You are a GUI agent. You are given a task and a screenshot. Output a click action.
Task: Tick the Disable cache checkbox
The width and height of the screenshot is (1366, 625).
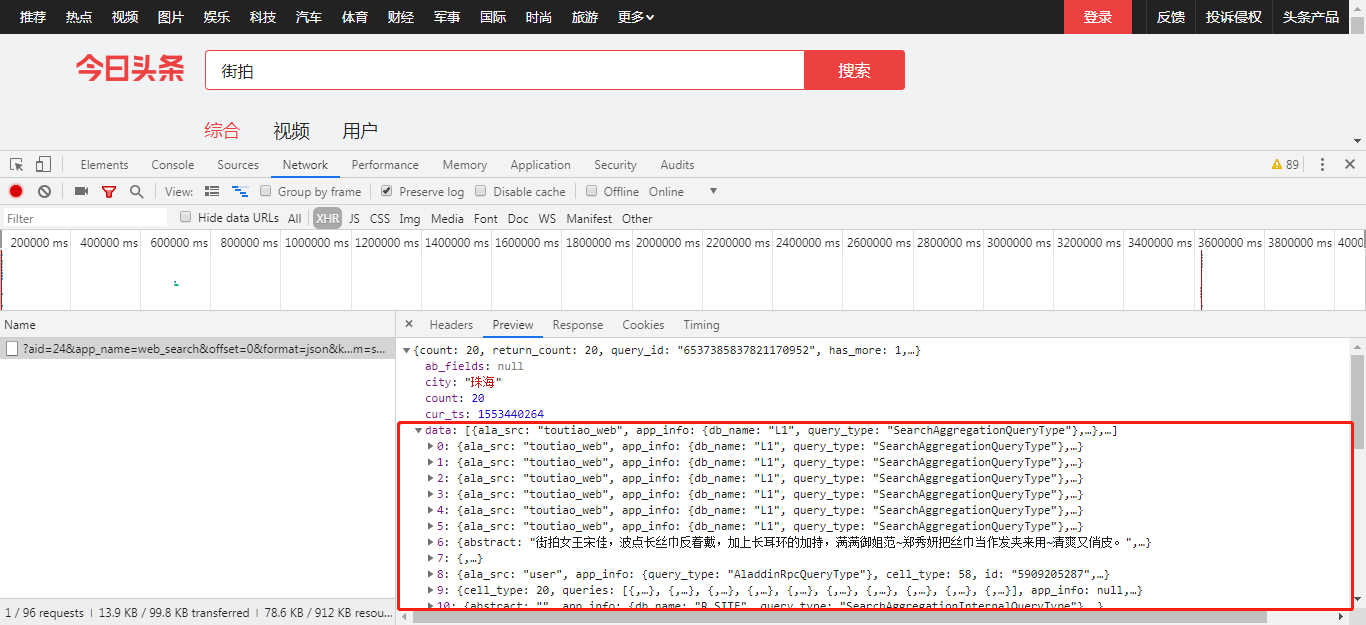coord(481,191)
